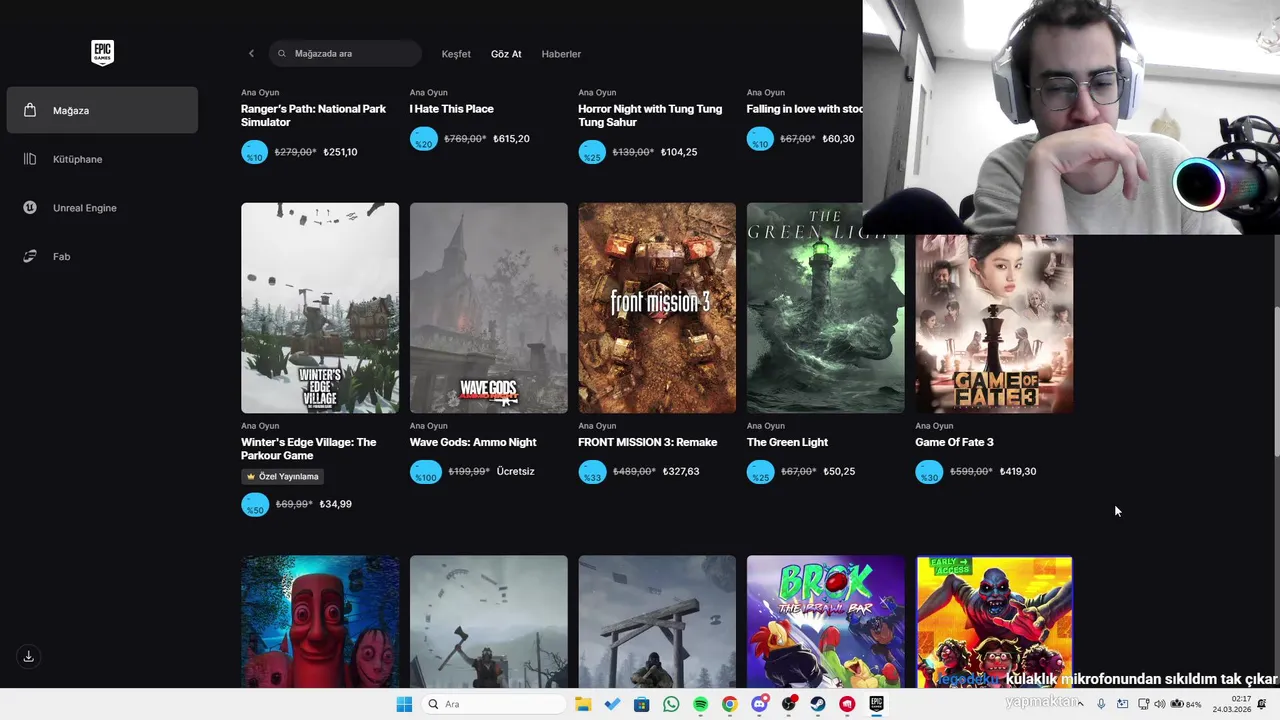
Task: Open Discord from the taskbar
Action: [759, 704]
